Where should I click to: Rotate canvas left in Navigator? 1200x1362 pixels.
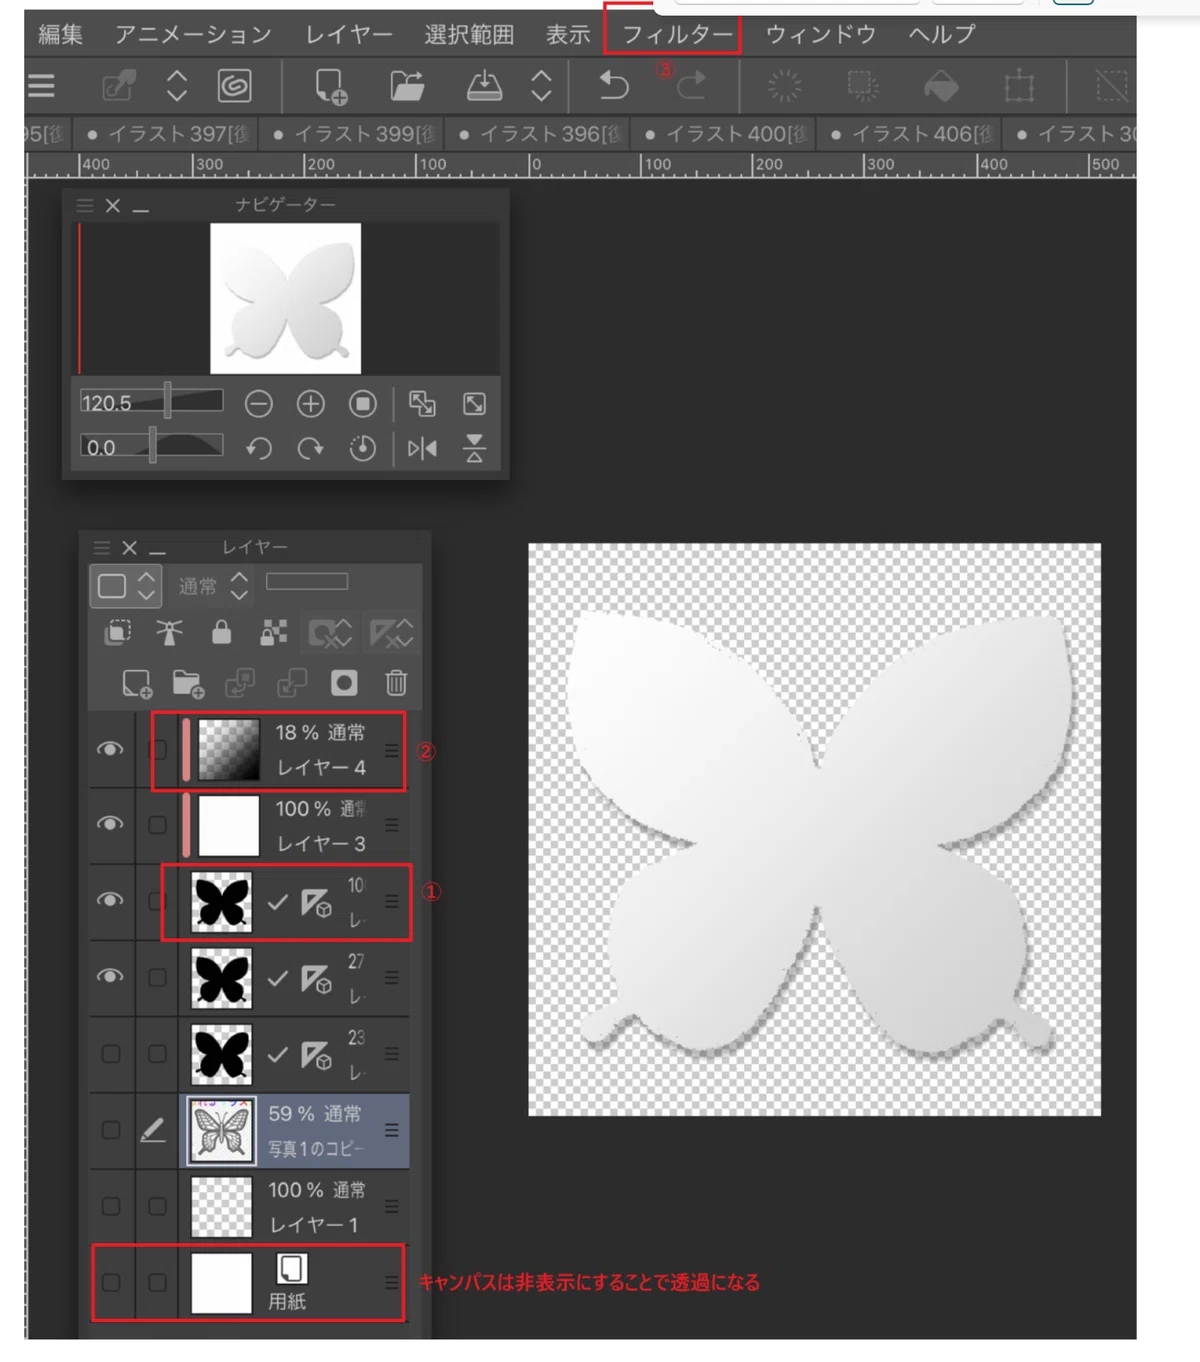[x=259, y=449]
